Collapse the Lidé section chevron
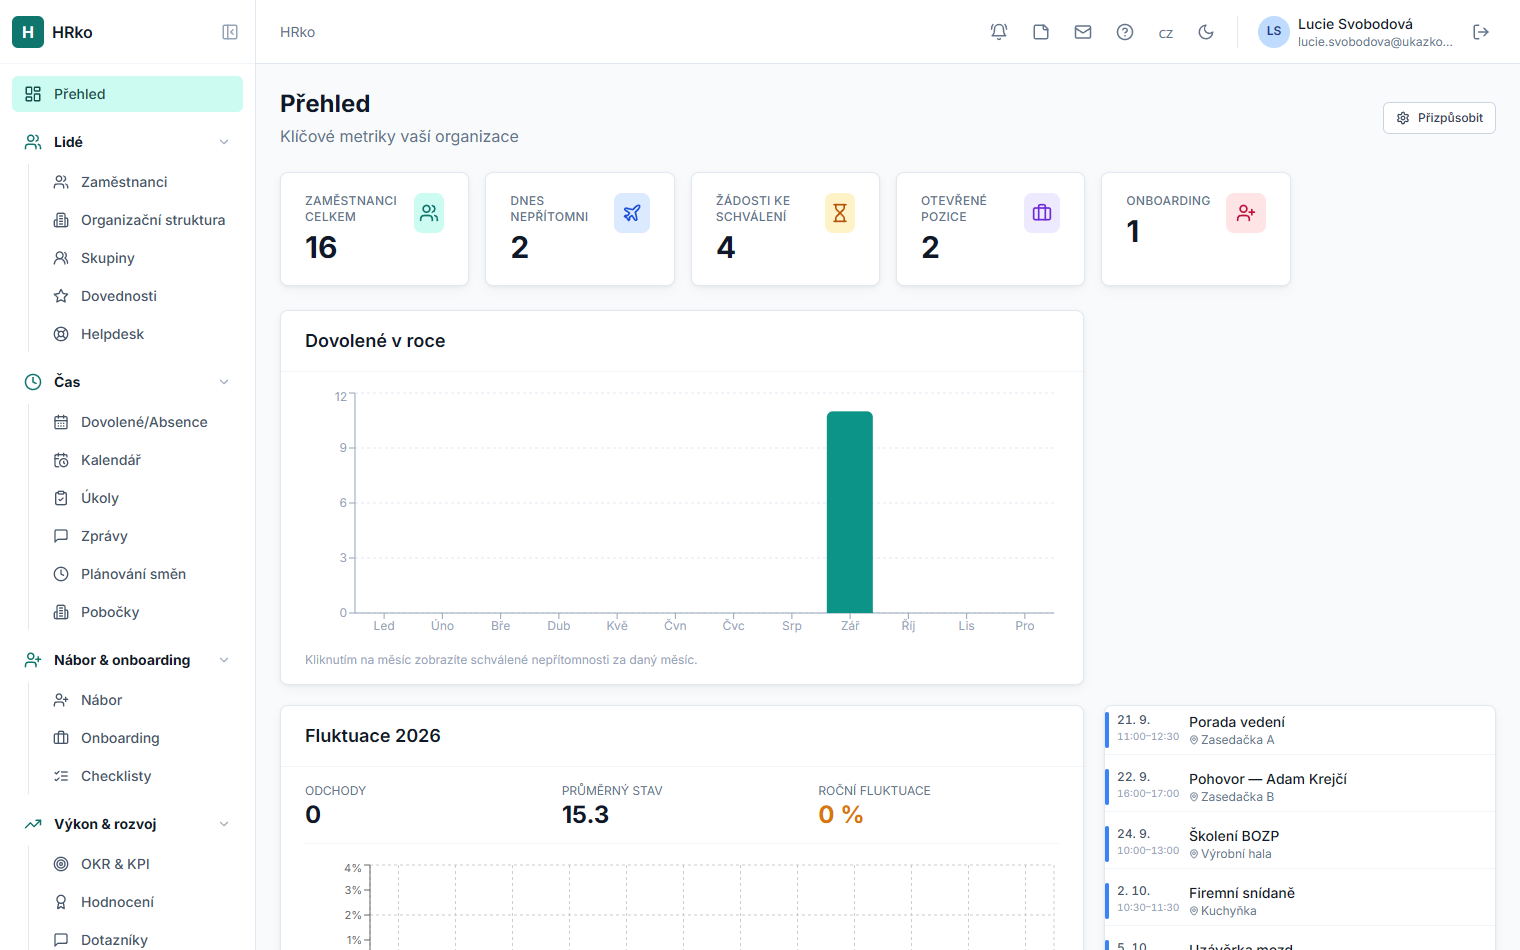The image size is (1520, 950). coord(224,142)
